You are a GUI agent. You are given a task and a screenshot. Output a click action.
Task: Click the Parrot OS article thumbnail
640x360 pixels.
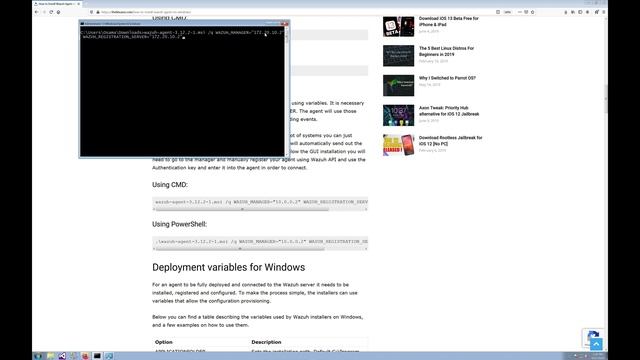(398, 85)
